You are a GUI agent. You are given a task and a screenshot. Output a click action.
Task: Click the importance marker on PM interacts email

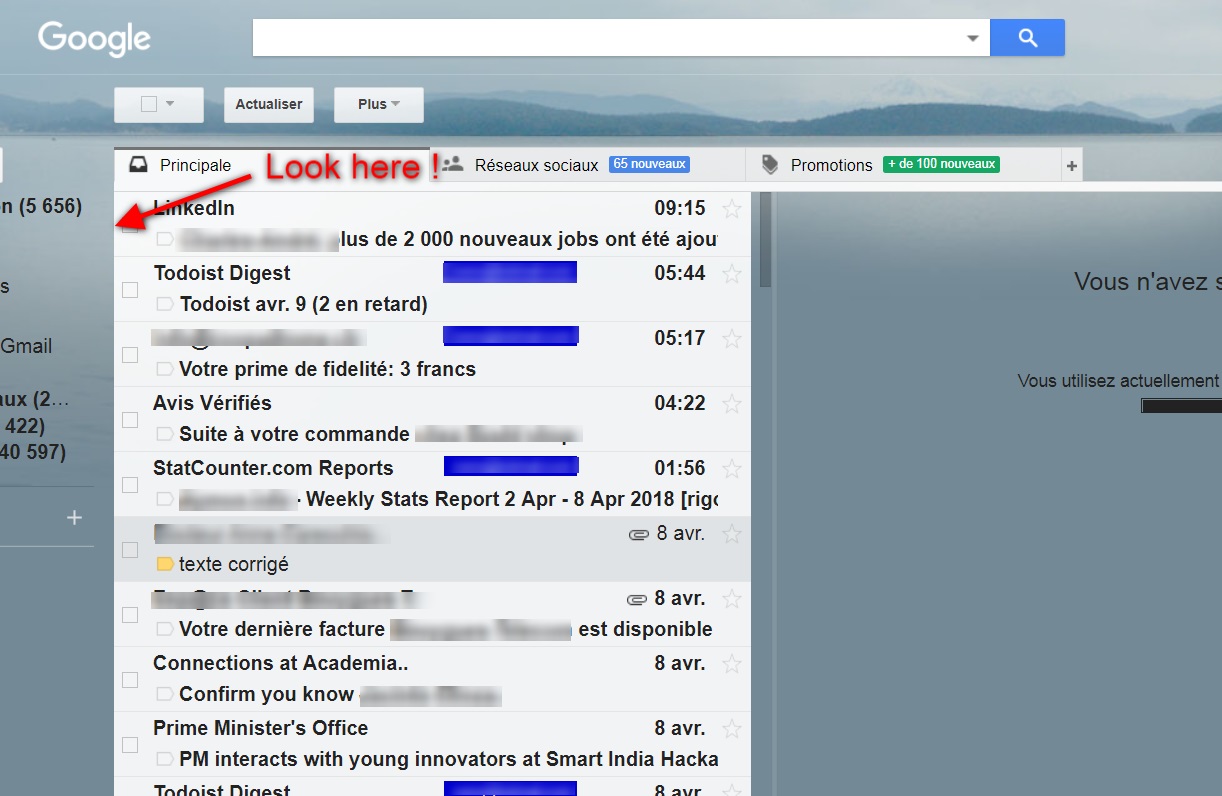pos(165,759)
